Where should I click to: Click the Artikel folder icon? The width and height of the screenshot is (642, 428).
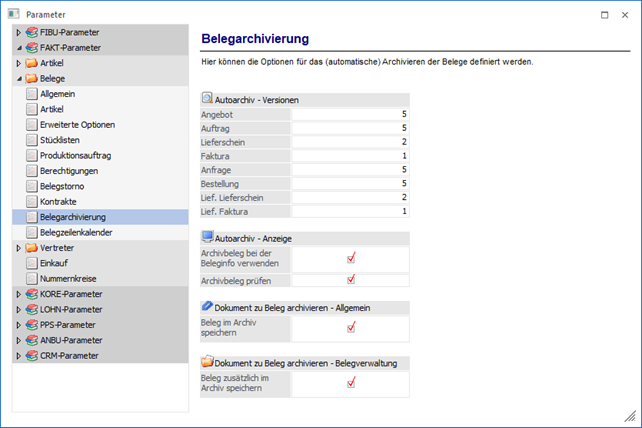[x=31, y=62]
